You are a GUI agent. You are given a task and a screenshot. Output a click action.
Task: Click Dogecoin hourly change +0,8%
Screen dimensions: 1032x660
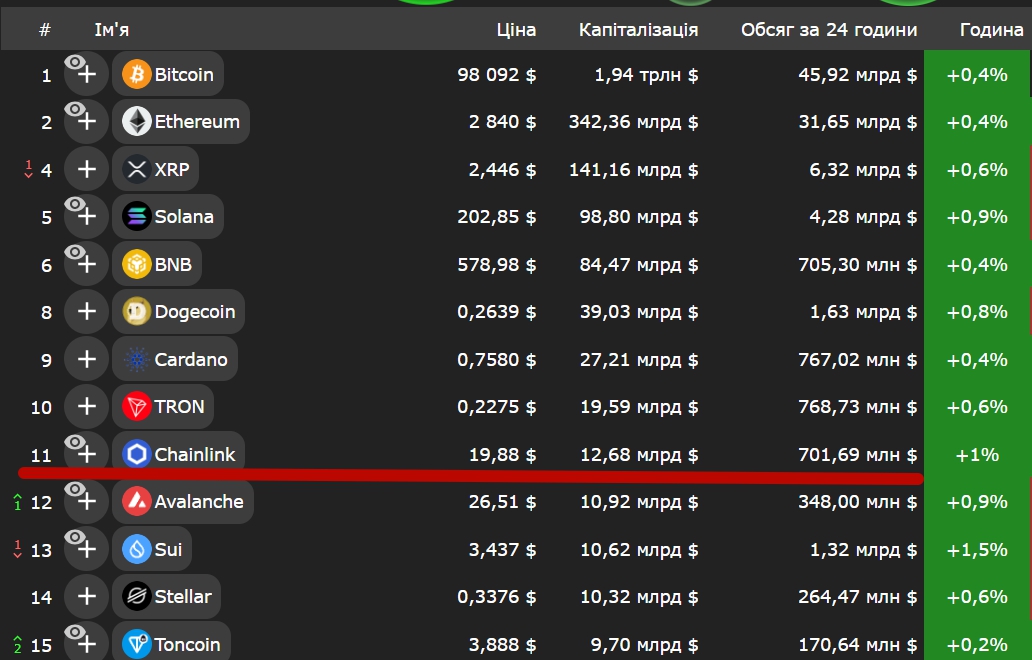click(x=977, y=311)
